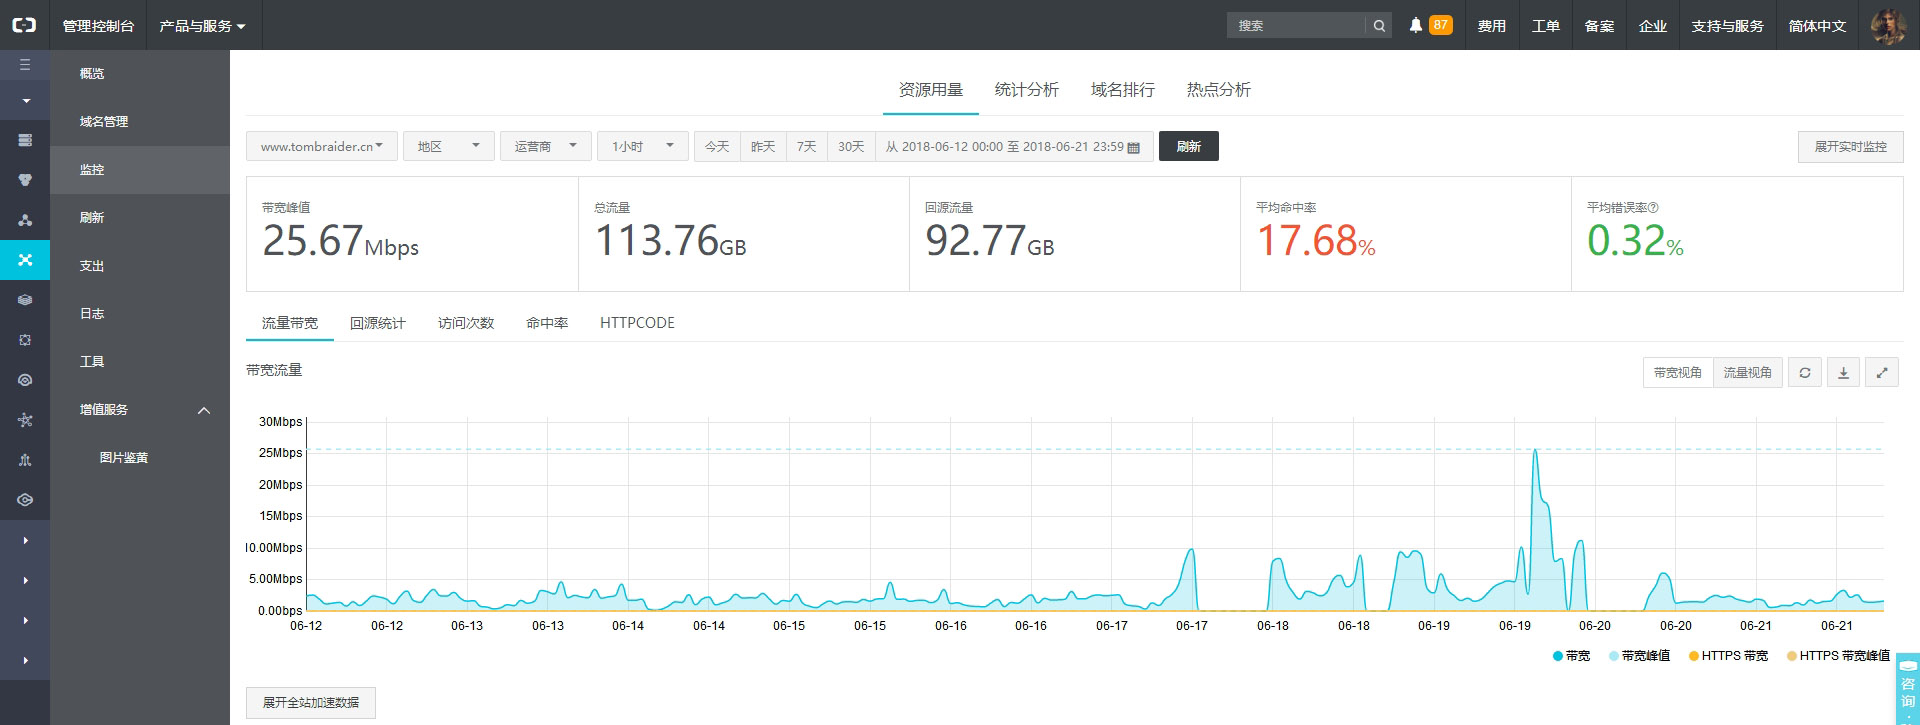
Task: Open 简体中文 language selector
Action: click(1817, 26)
